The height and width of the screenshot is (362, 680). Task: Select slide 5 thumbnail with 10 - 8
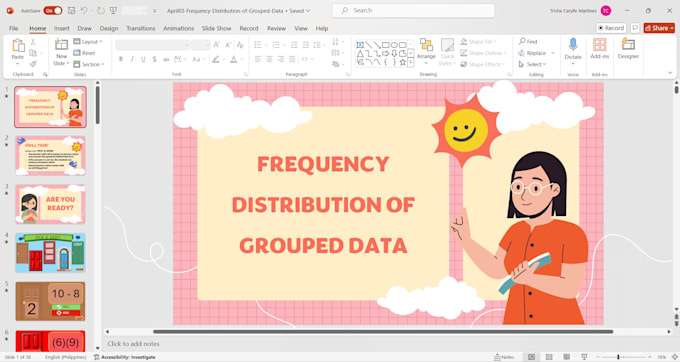(x=50, y=301)
